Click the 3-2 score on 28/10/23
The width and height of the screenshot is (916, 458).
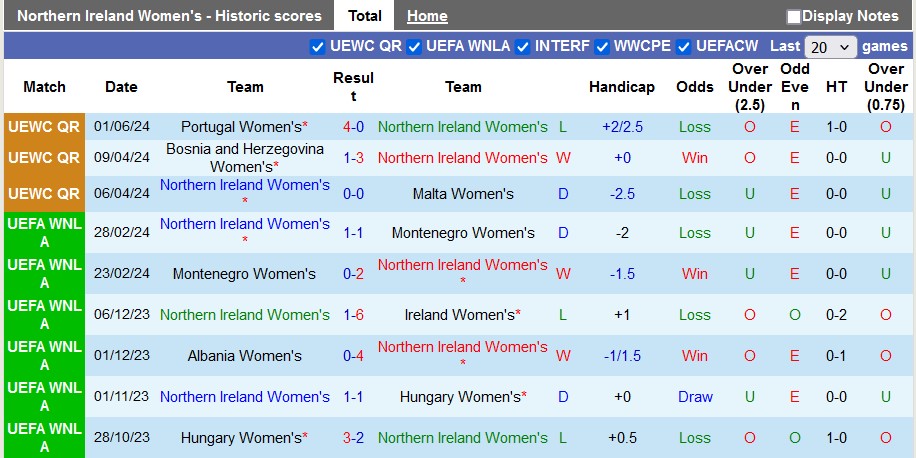(353, 438)
